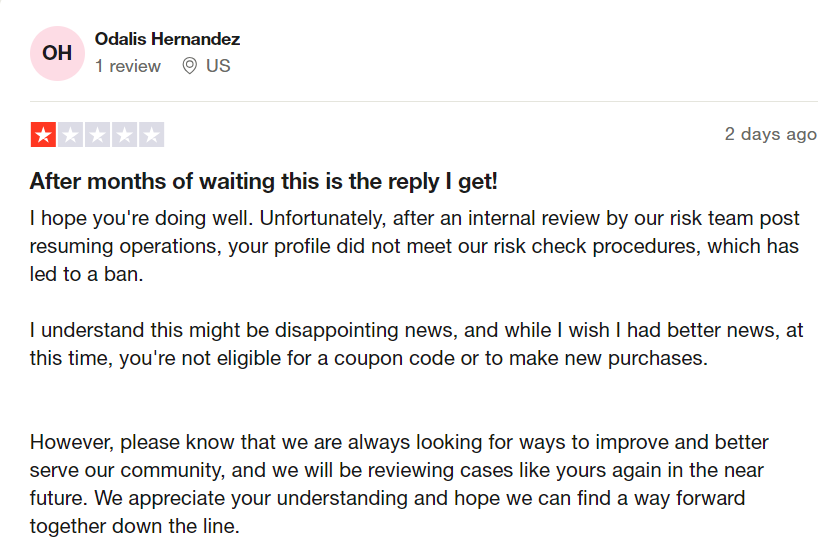This screenshot has height=546, width=830.
Task: Open the 'After months of waiting' review title
Action: pyautogui.click(x=264, y=181)
